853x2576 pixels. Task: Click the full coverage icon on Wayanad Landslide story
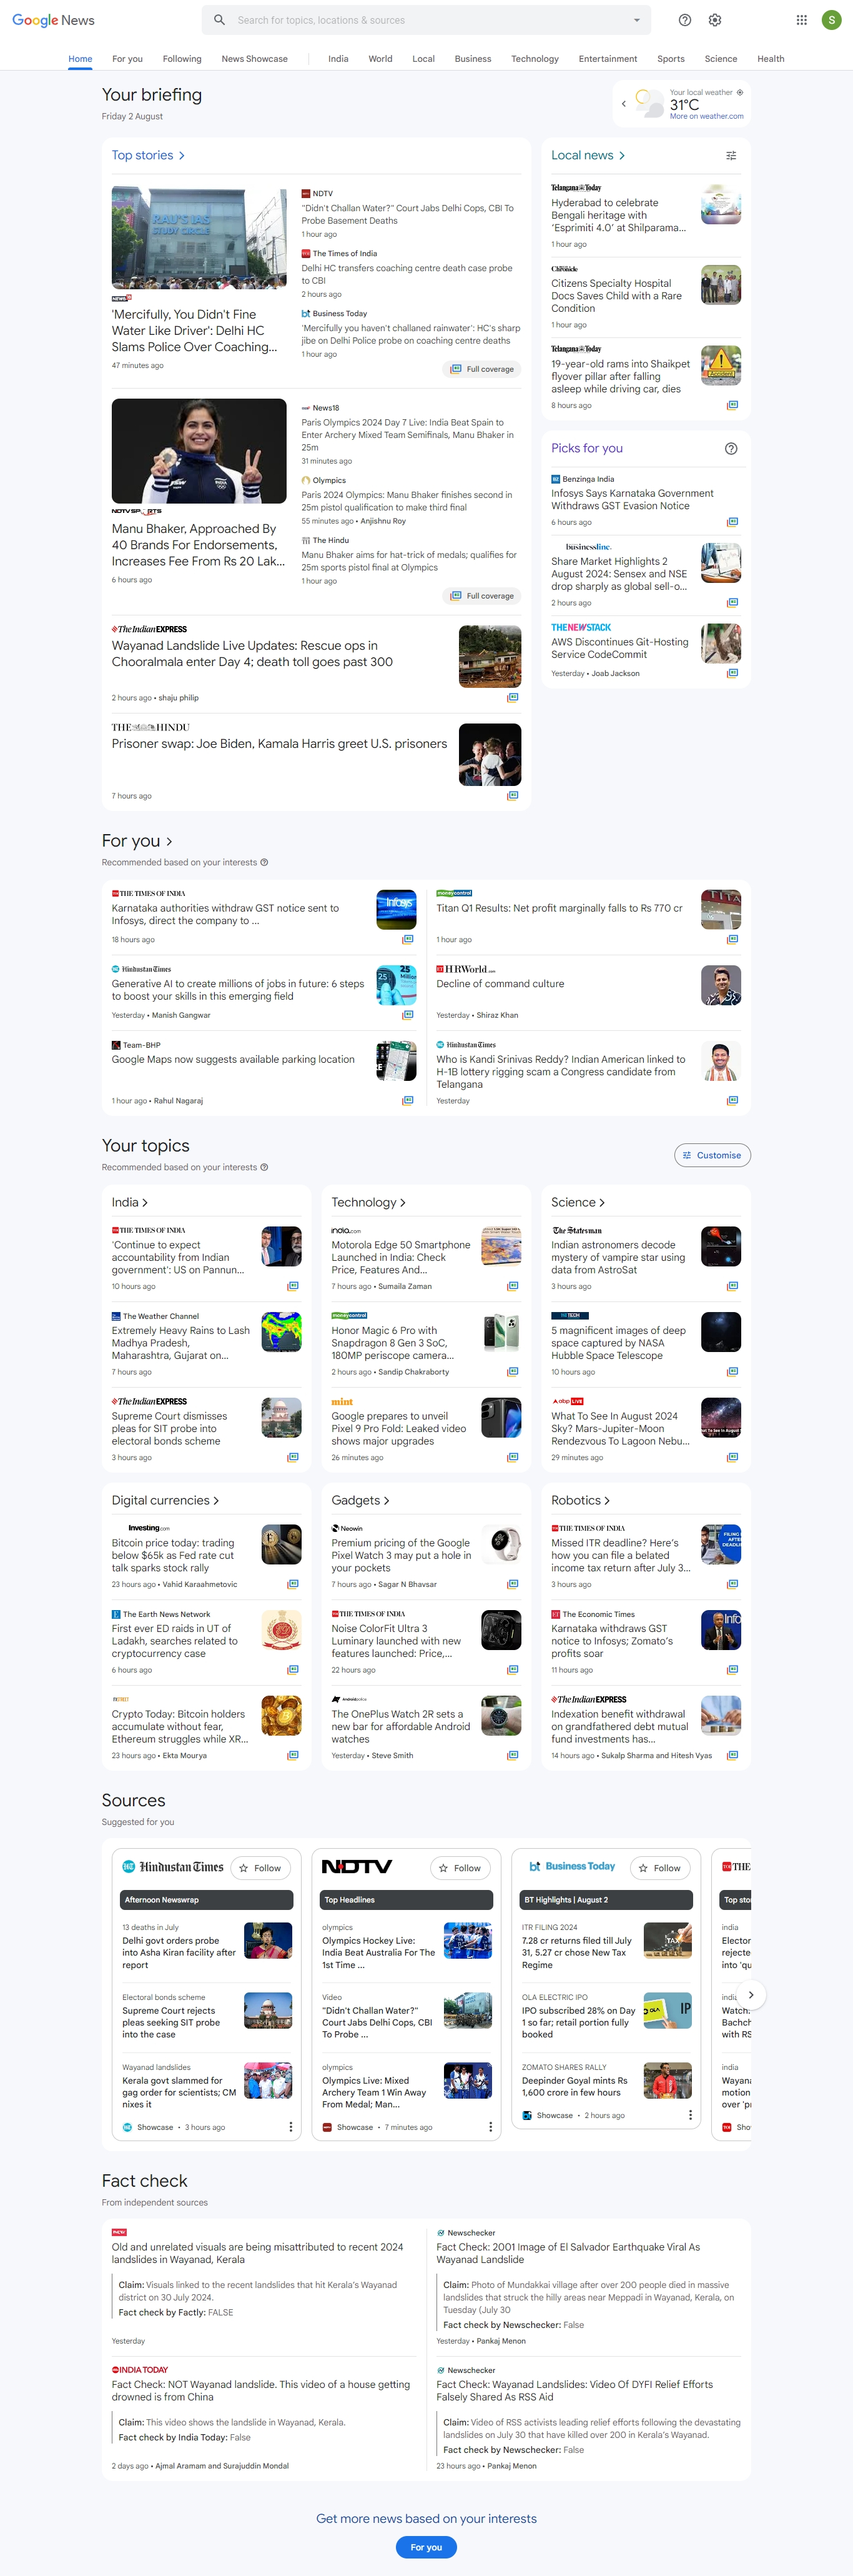pos(513,697)
